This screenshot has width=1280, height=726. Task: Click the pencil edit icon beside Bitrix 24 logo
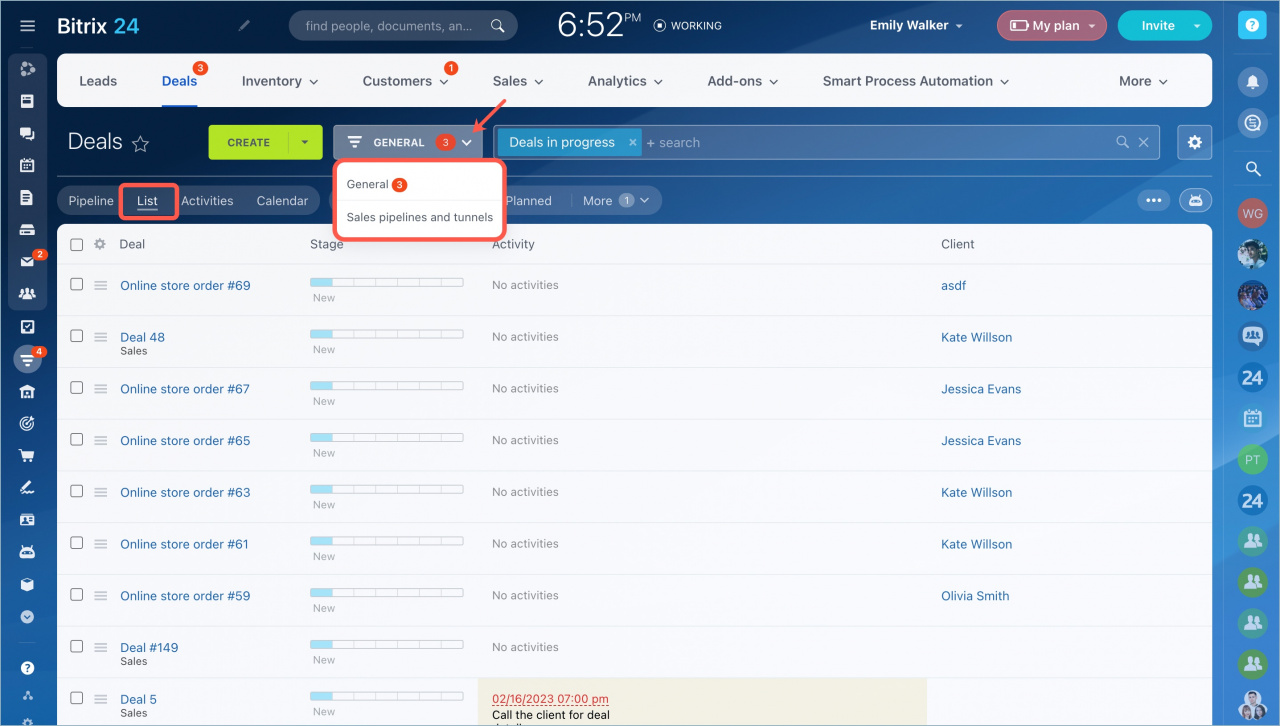pyautogui.click(x=244, y=26)
